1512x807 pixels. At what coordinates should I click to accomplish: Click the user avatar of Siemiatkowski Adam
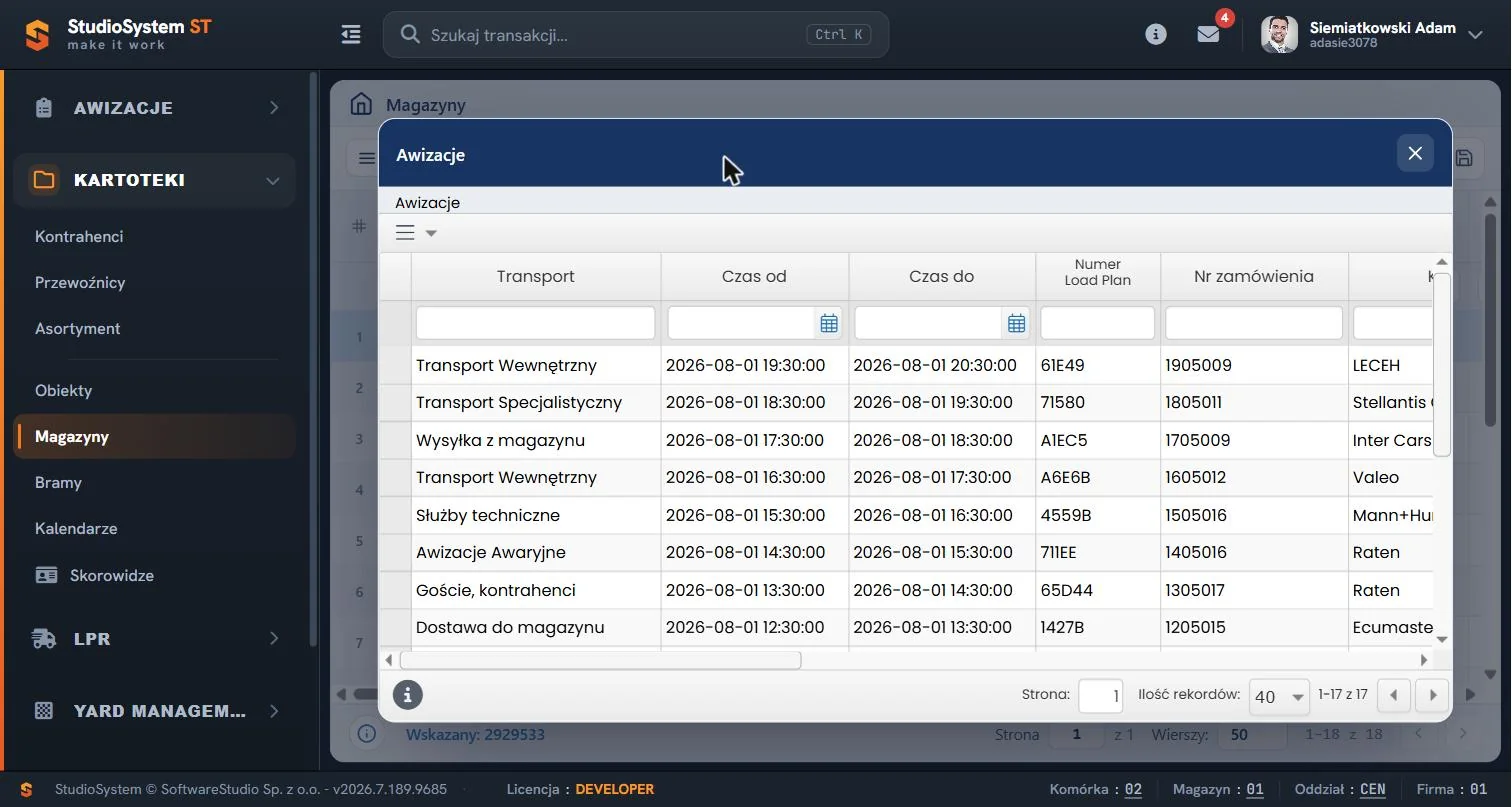pos(1279,35)
